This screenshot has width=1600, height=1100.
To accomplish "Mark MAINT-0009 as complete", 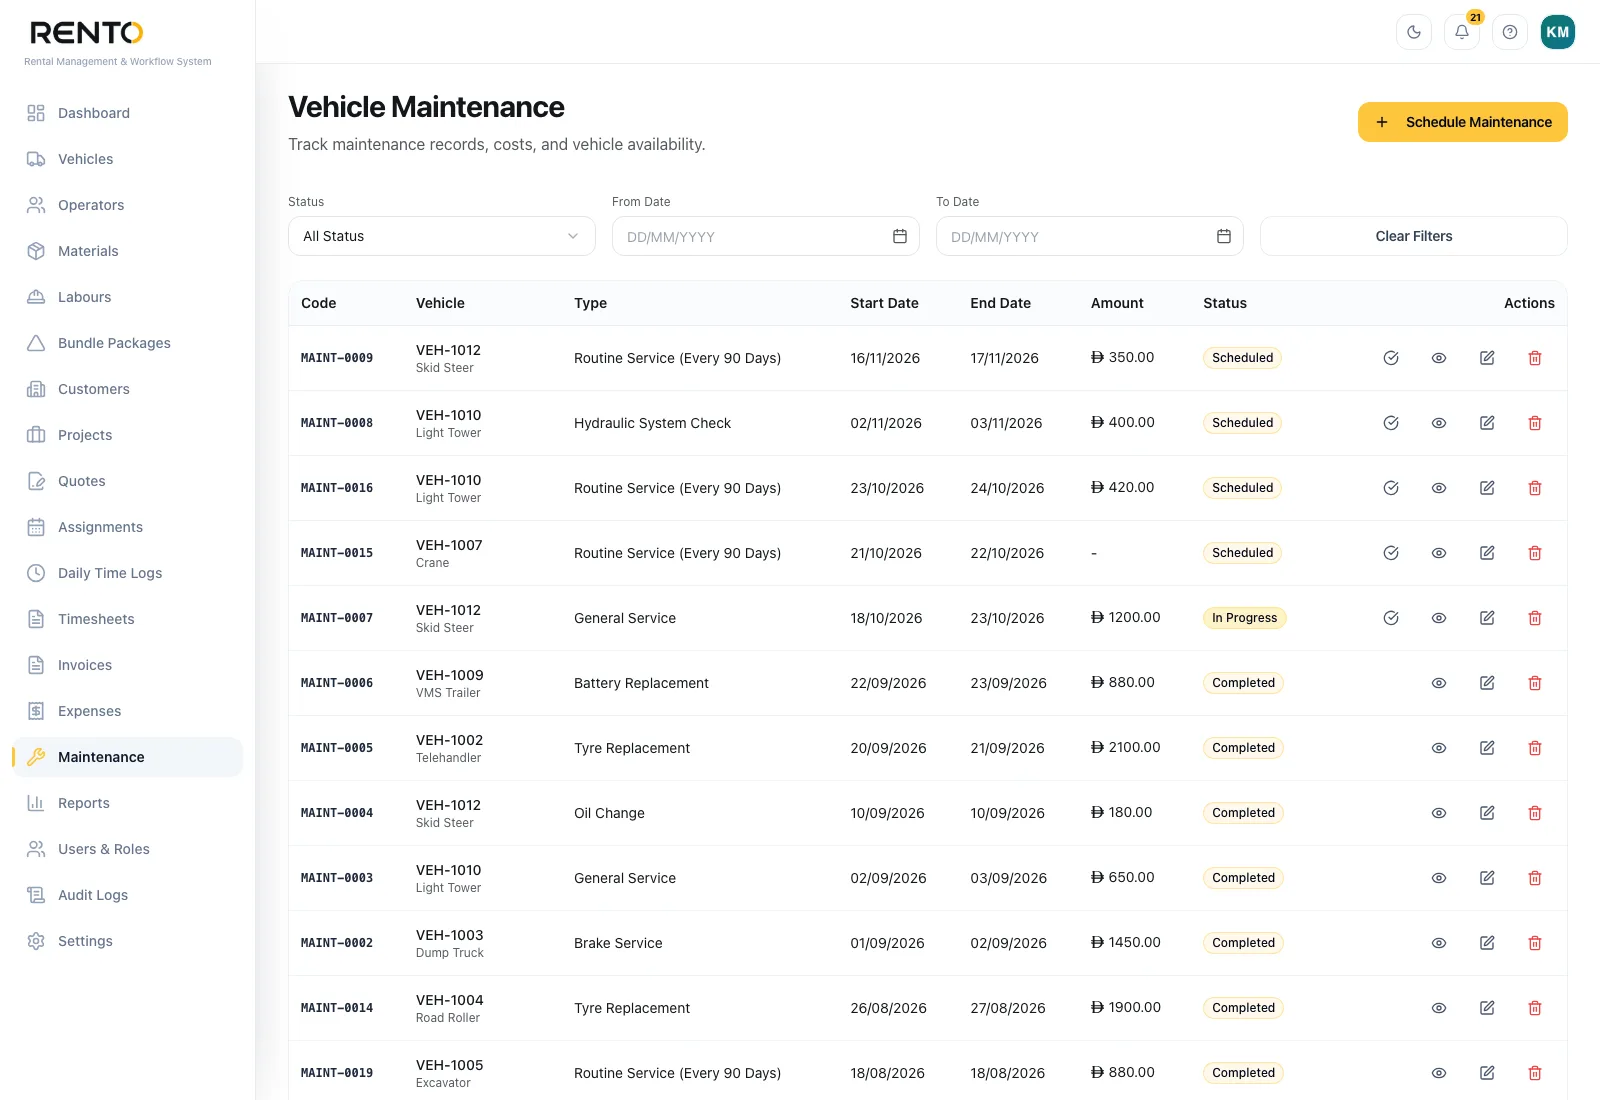I will pyautogui.click(x=1391, y=358).
